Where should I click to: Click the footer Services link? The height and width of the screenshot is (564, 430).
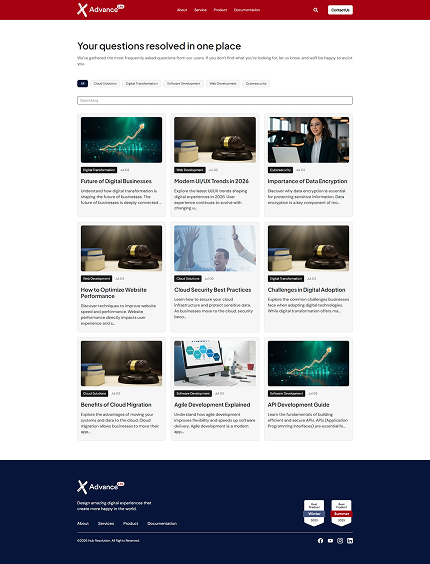click(106, 523)
